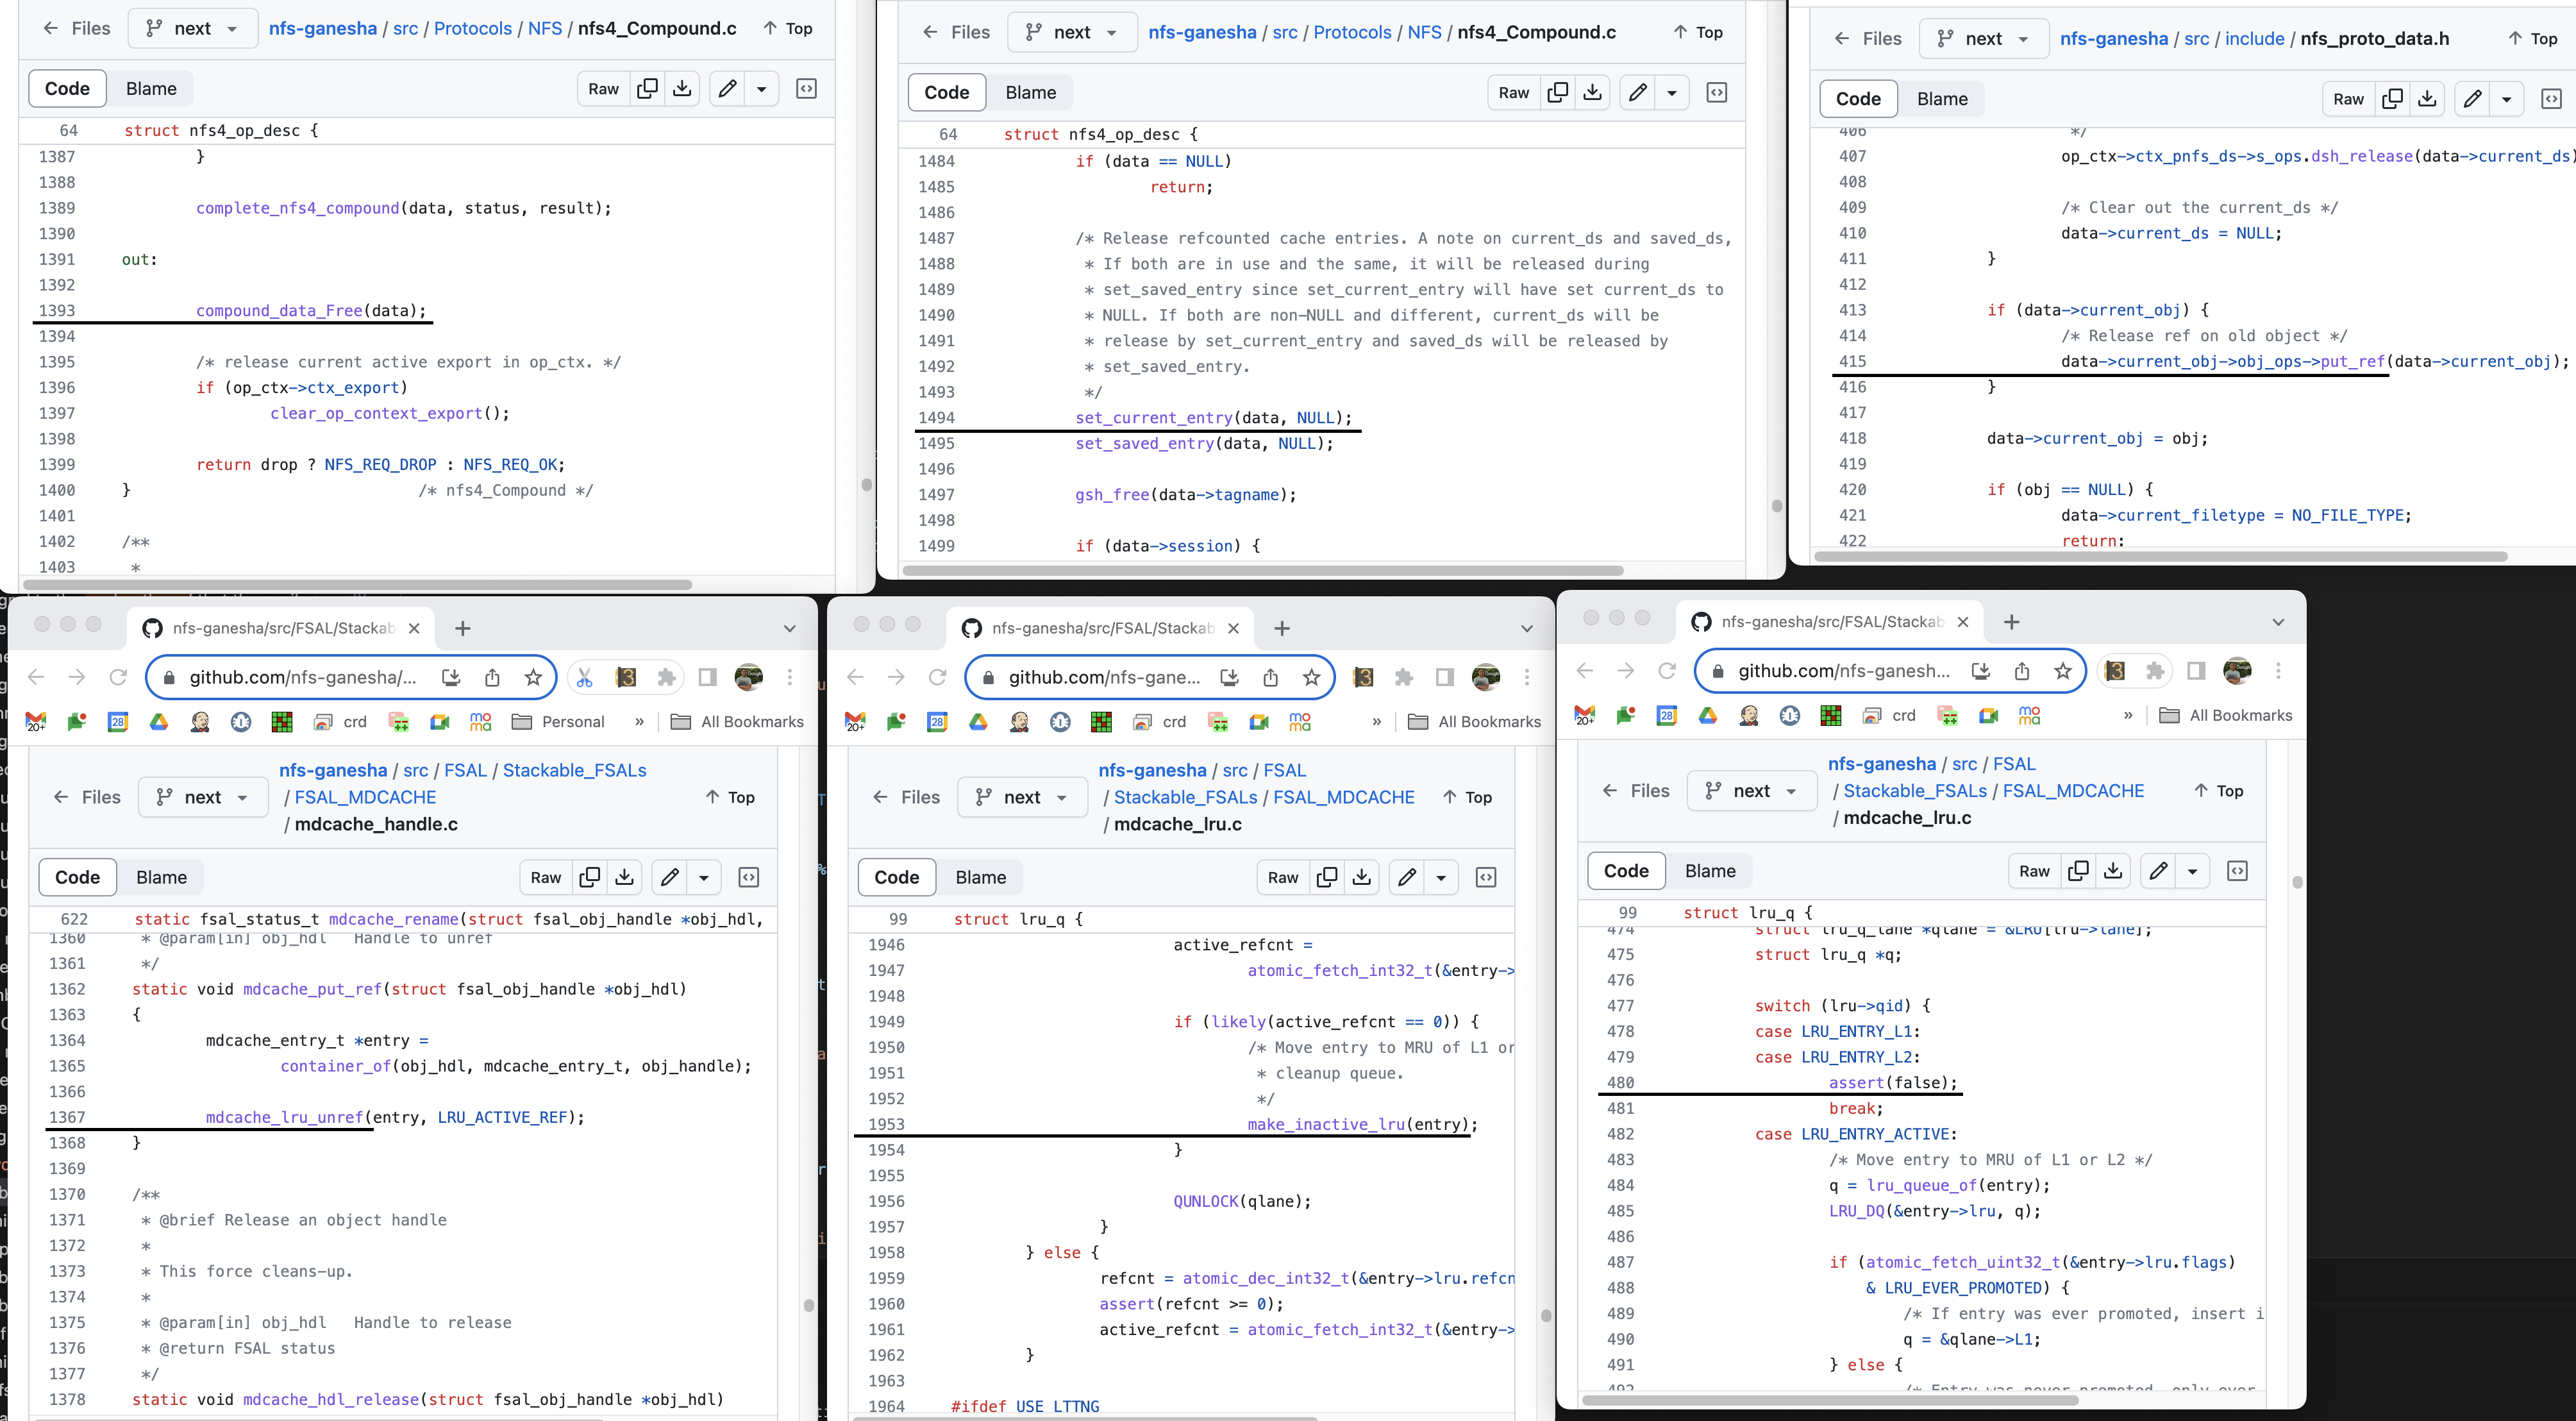Image resolution: width=2576 pixels, height=1421 pixels.
Task: Expand the browser tab list chevron
Action: (x=789, y=628)
